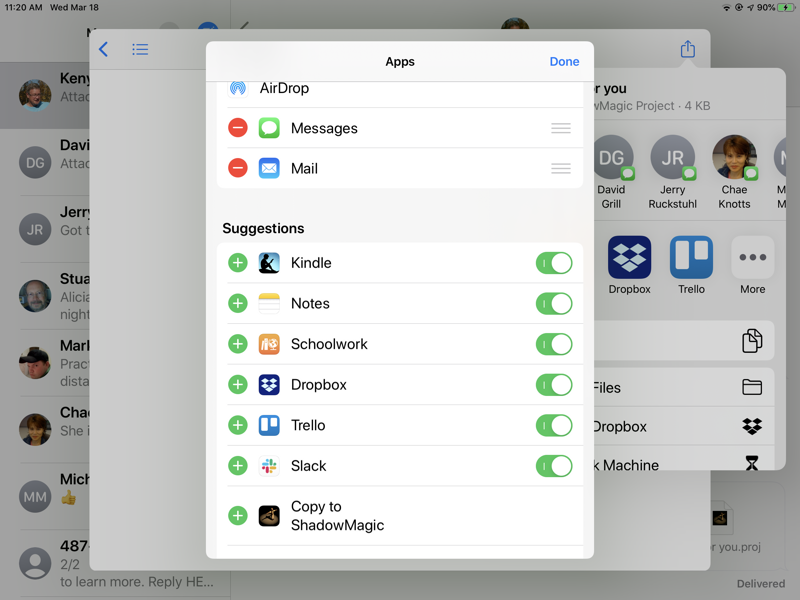Tap the green plus beside Copy to ShadowMagic
Viewport: 800px width, 600px height.
pos(238,516)
